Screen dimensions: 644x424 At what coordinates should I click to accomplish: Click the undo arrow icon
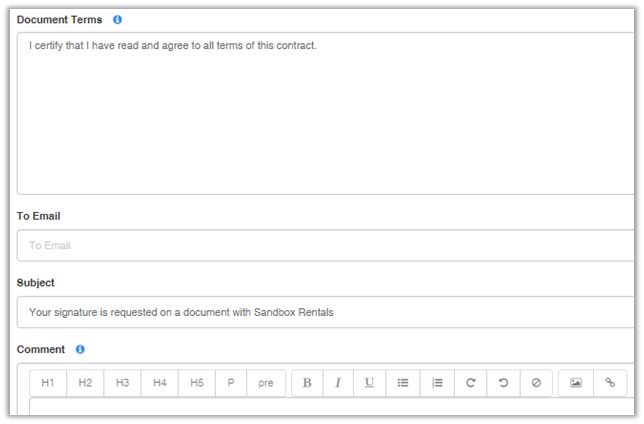pyautogui.click(x=503, y=383)
